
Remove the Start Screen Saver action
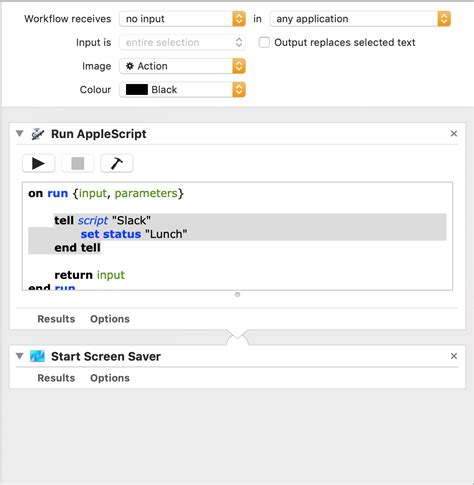(x=454, y=356)
